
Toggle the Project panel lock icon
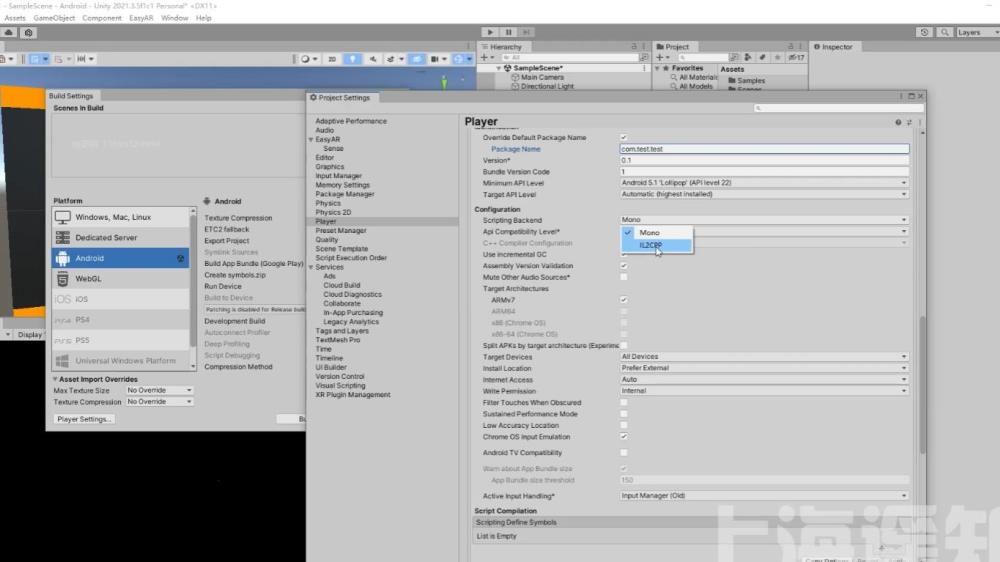click(x=791, y=47)
